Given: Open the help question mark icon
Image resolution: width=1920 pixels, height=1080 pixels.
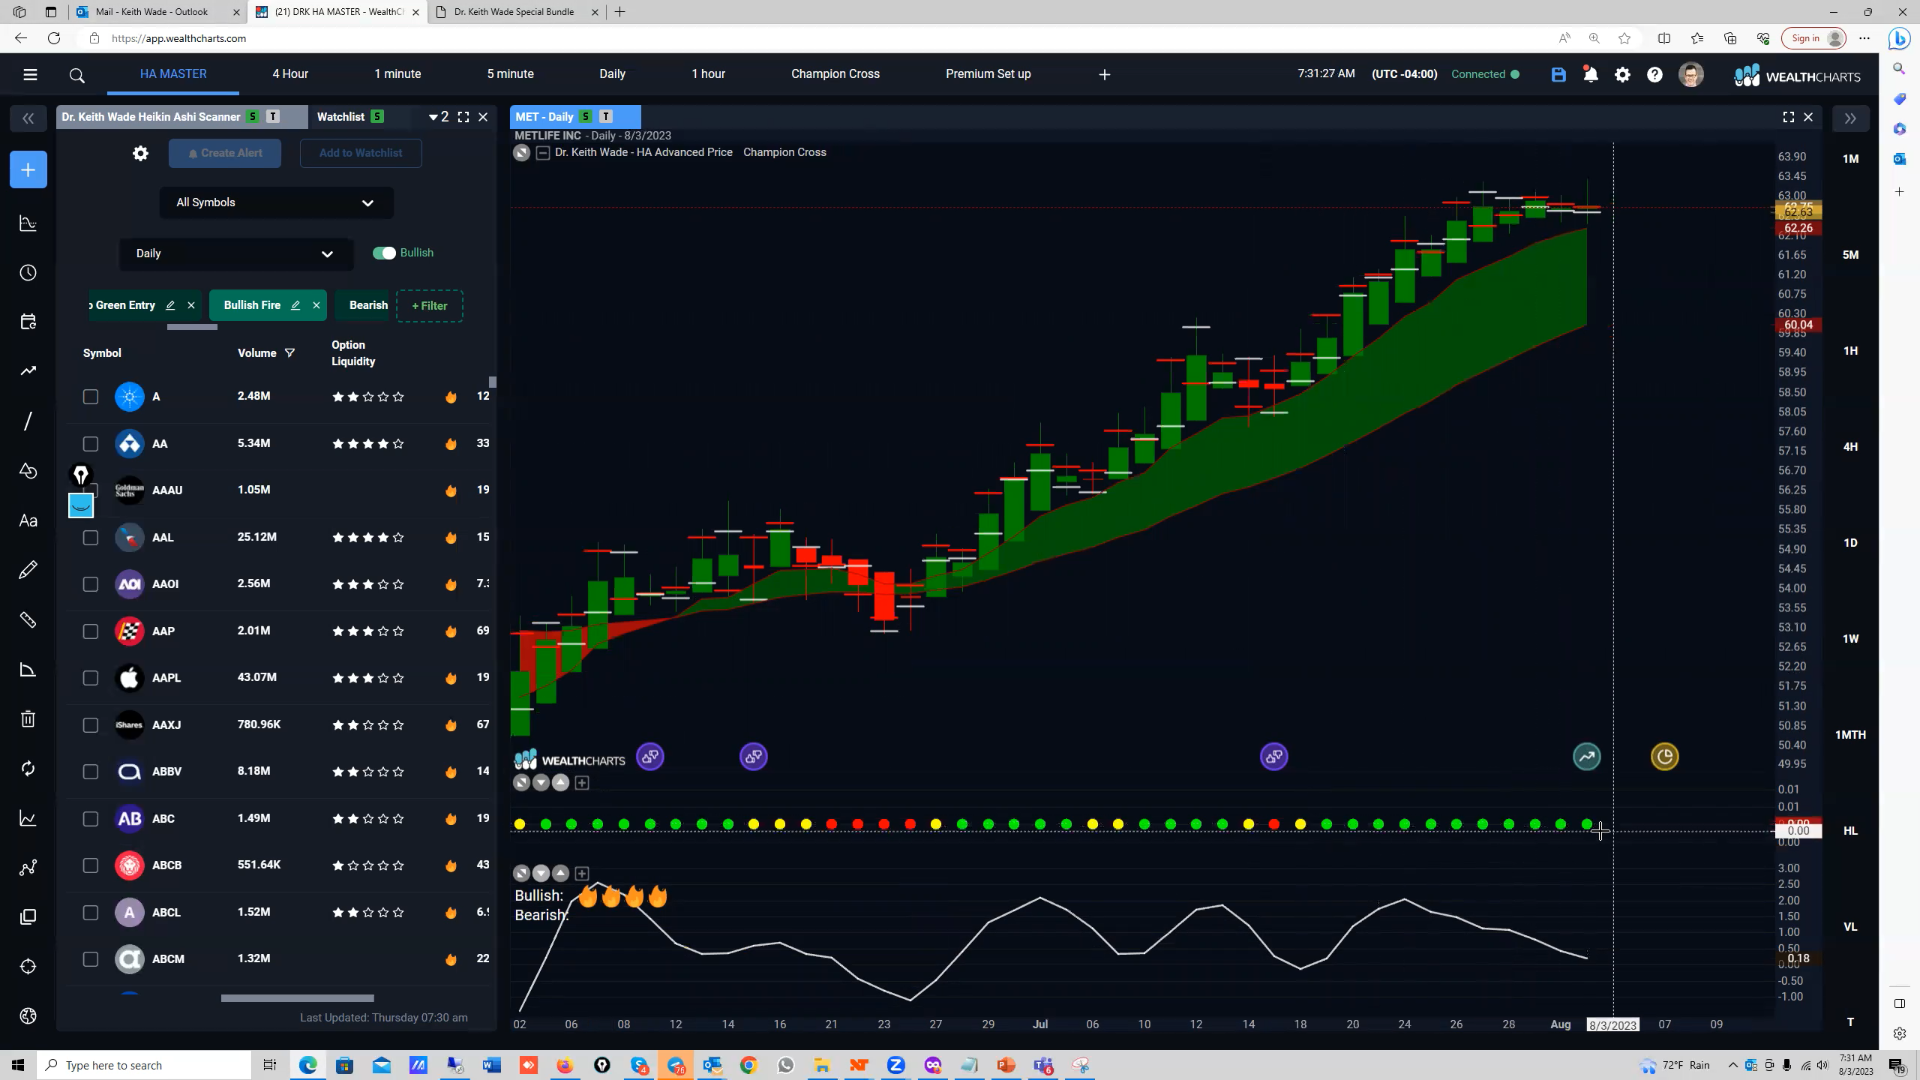Looking at the screenshot, I should [1655, 75].
